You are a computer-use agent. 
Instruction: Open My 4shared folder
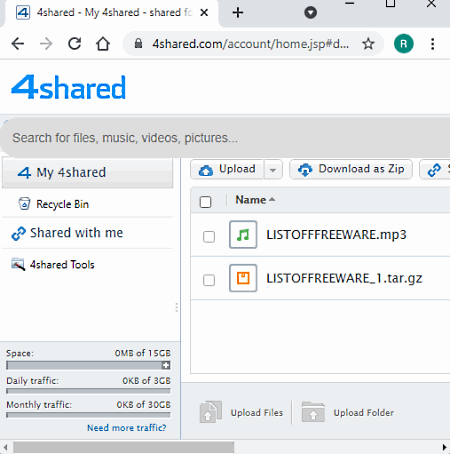pyautogui.click(x=87, y=173)
